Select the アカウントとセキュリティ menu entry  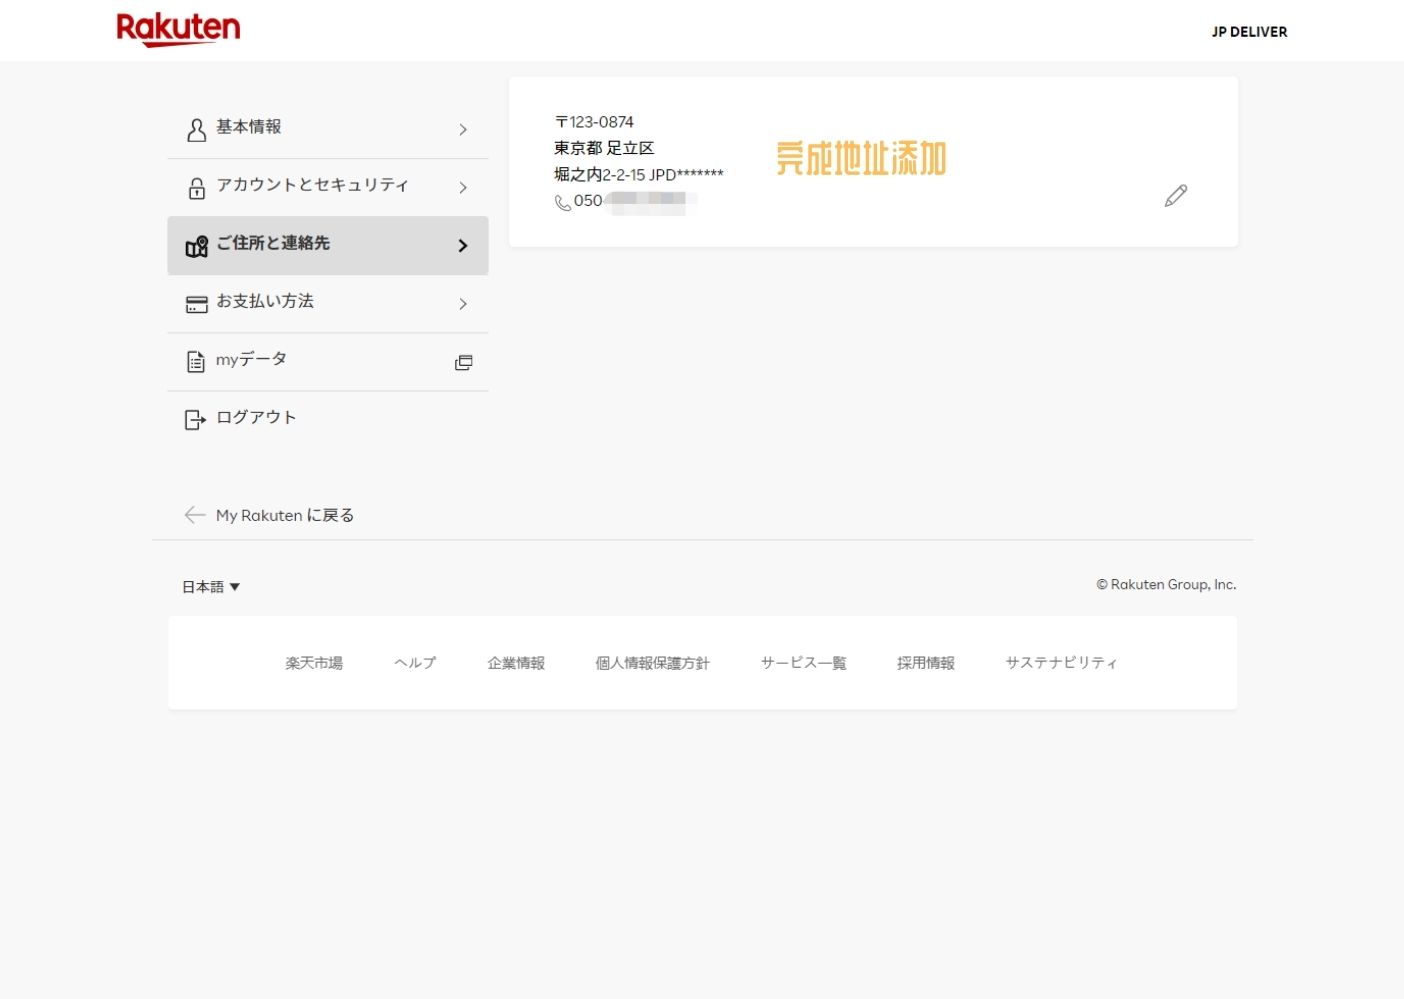[x=312, y=186]
